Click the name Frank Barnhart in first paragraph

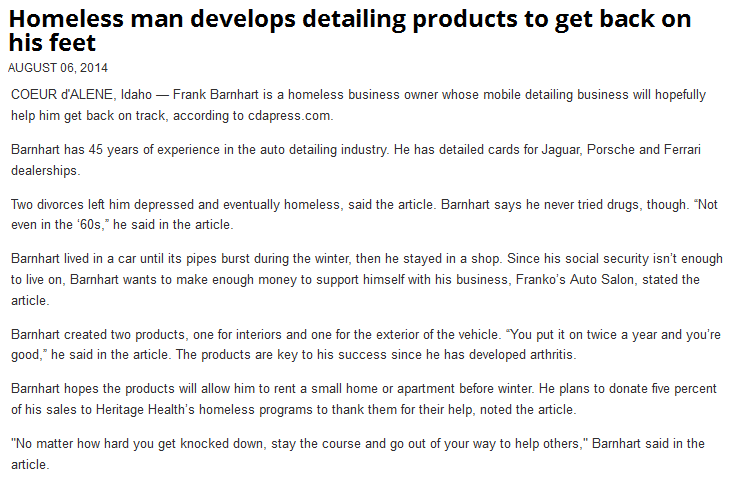(x=216, y=95)
